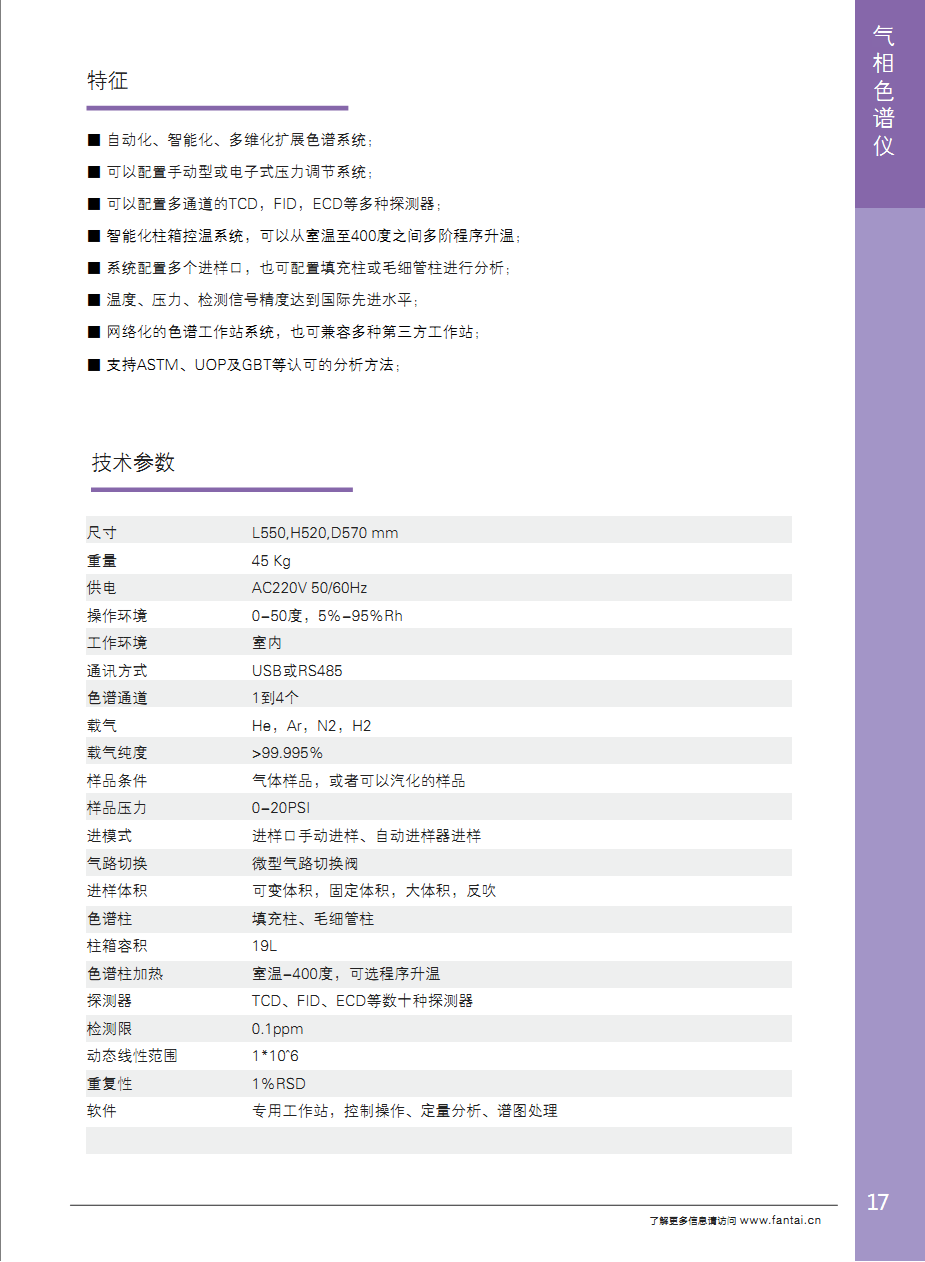Click the value L550,H520,D570 mm
The image size is (925, 1262).
(x=324, y=533)
